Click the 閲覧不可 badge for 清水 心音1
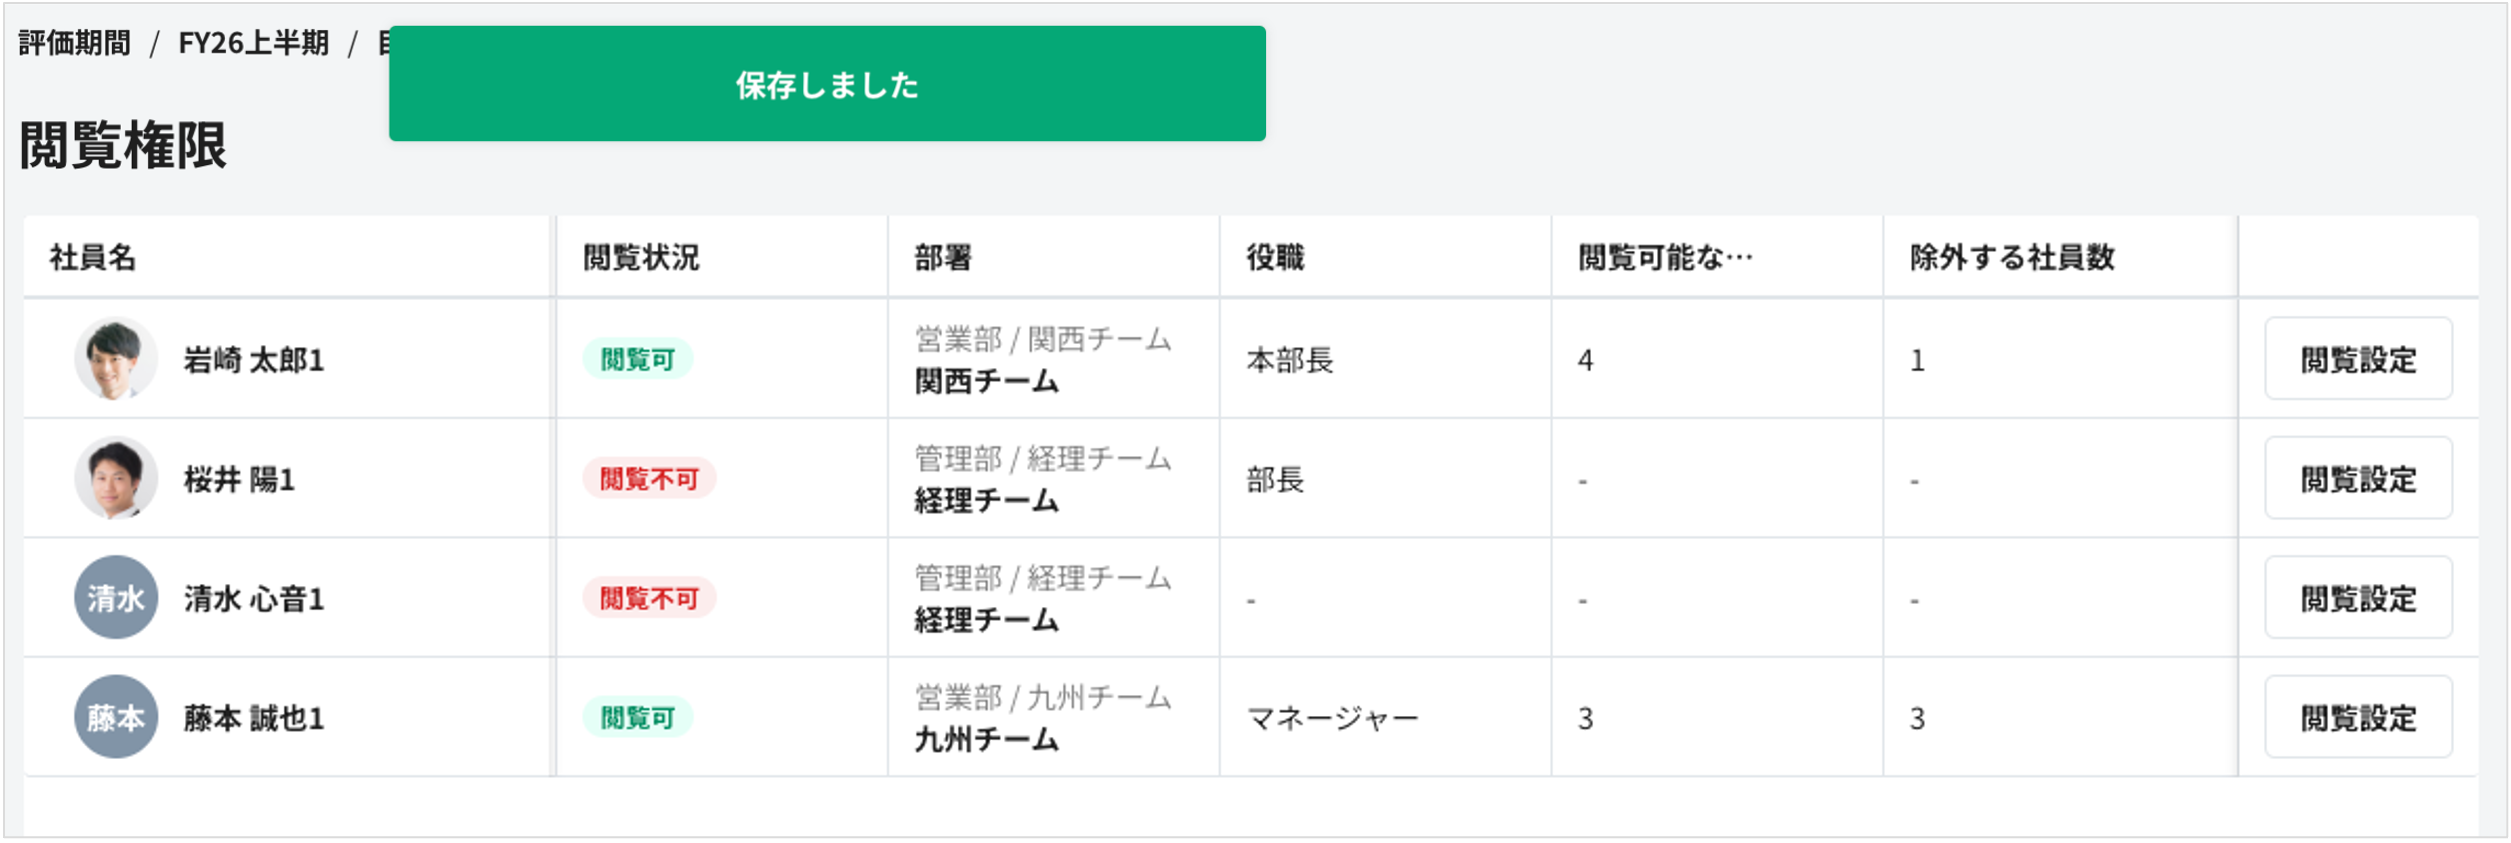Screen dimensions: 2511x843 point(648,598)
